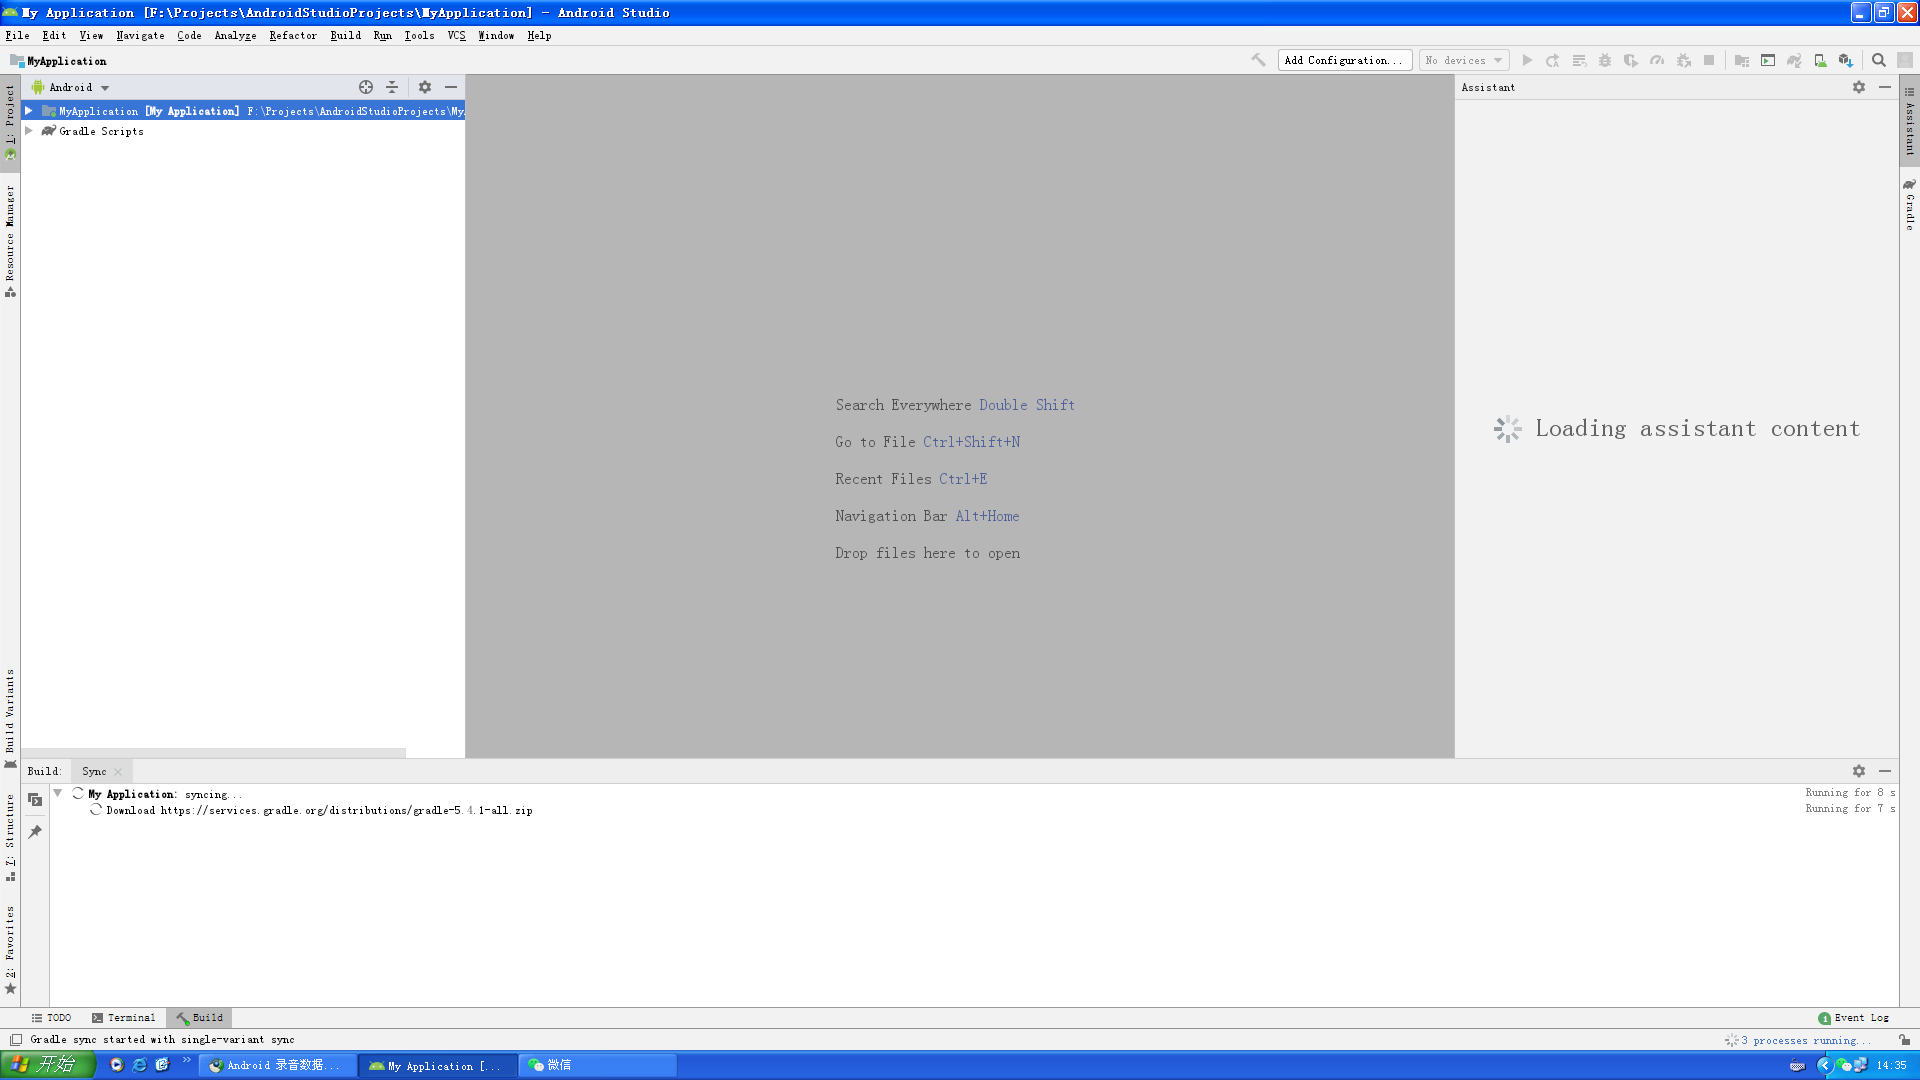Image resolution: width=1920 pixels, height=1080 pixels.
Task: Click the Windows Start button
Action: [47, 1065]
